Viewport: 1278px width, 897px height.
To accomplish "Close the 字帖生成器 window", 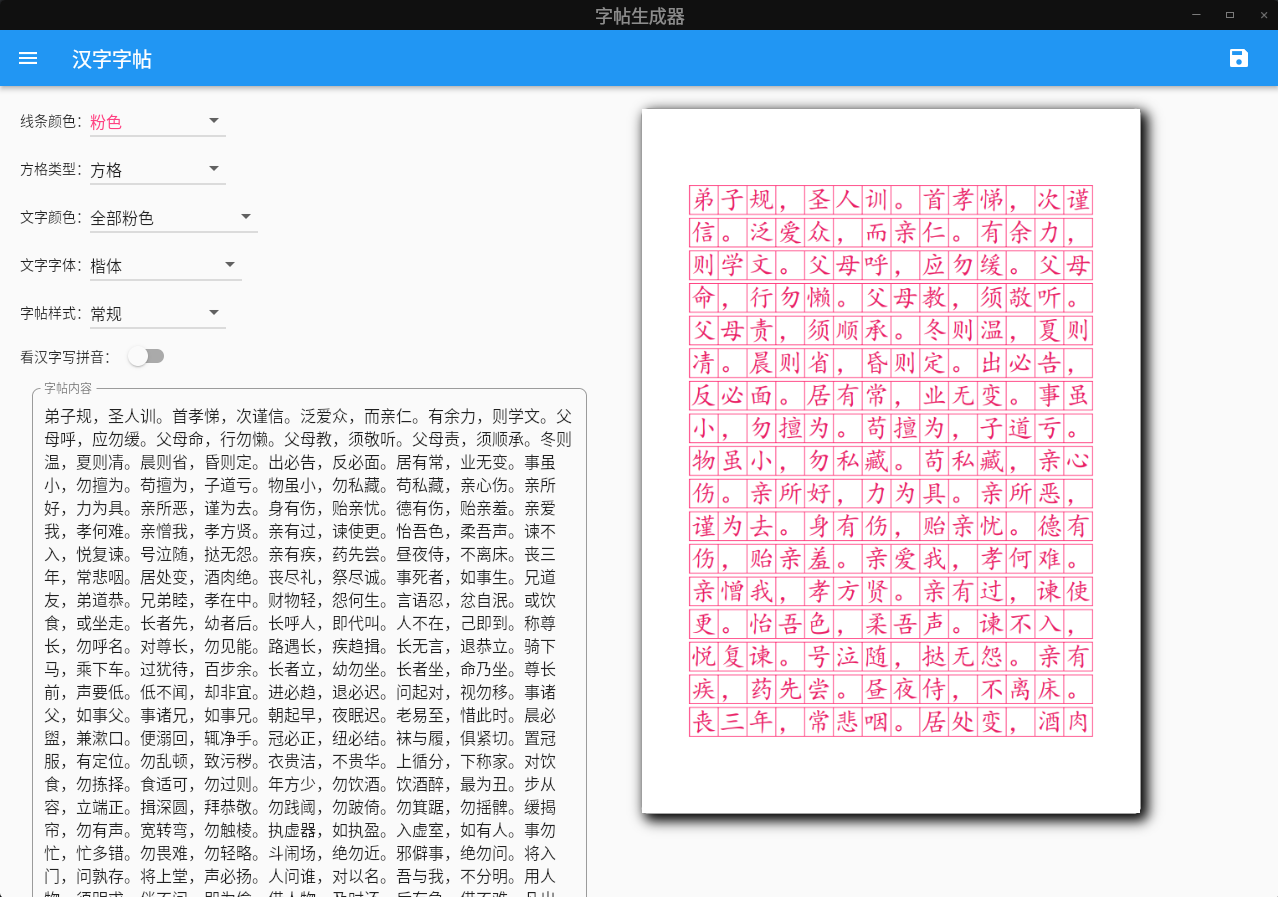I will [x=1262, y=14].
